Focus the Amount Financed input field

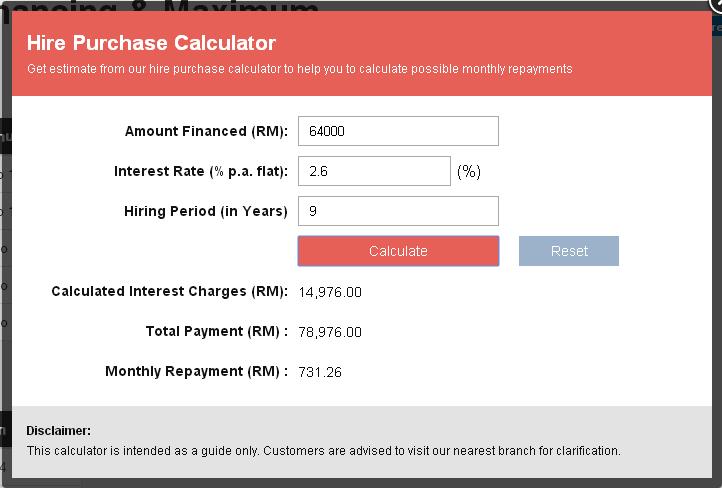click(398, 131)
